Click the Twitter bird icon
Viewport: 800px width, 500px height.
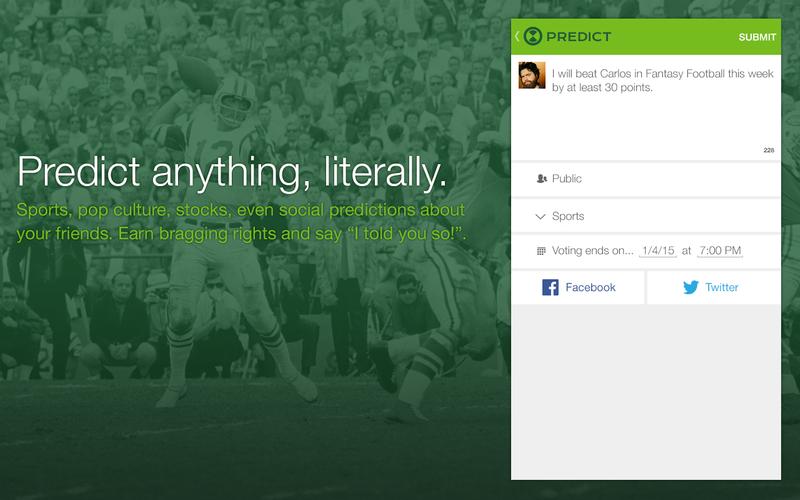[690, 287]
